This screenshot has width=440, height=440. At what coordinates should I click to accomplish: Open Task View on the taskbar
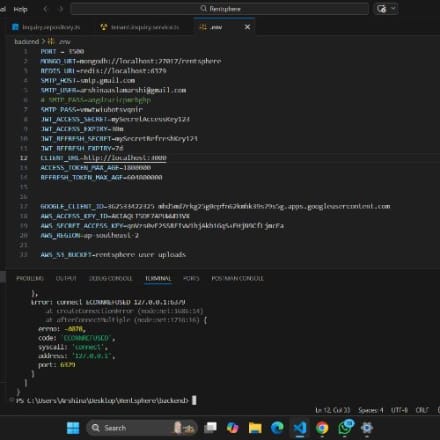210,428
